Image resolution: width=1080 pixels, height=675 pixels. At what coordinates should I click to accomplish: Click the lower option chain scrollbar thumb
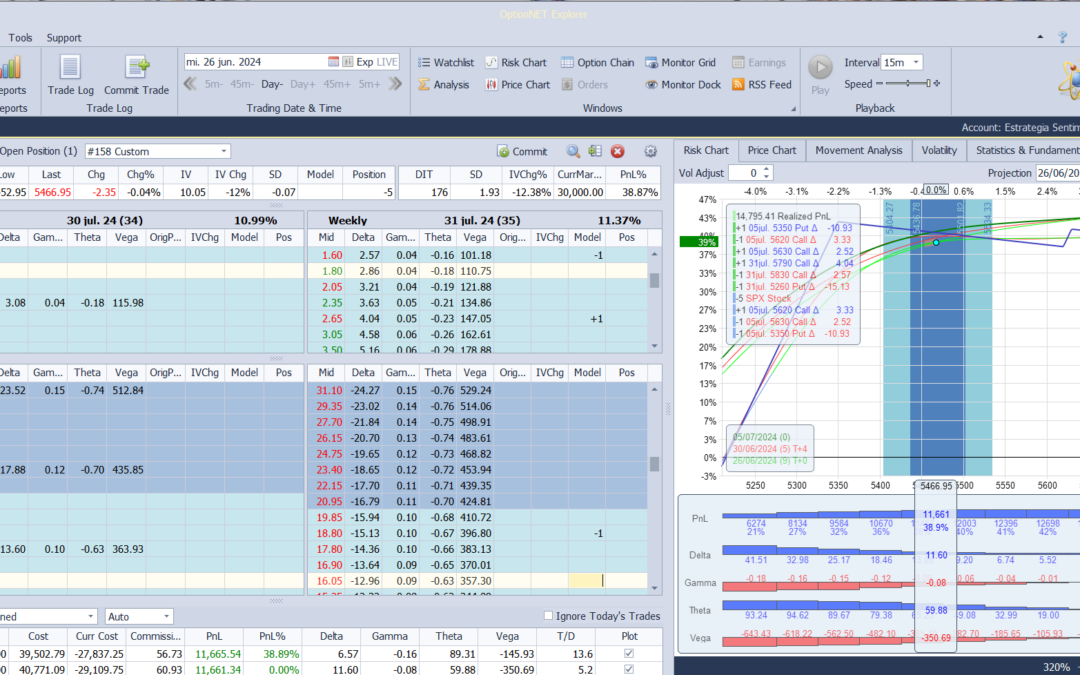tap(654, 464)
